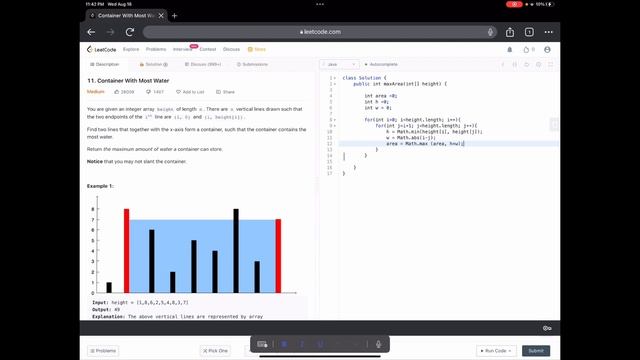Fold code at line 1 arrow
This screenshot has width=640, height=360.
335,78
